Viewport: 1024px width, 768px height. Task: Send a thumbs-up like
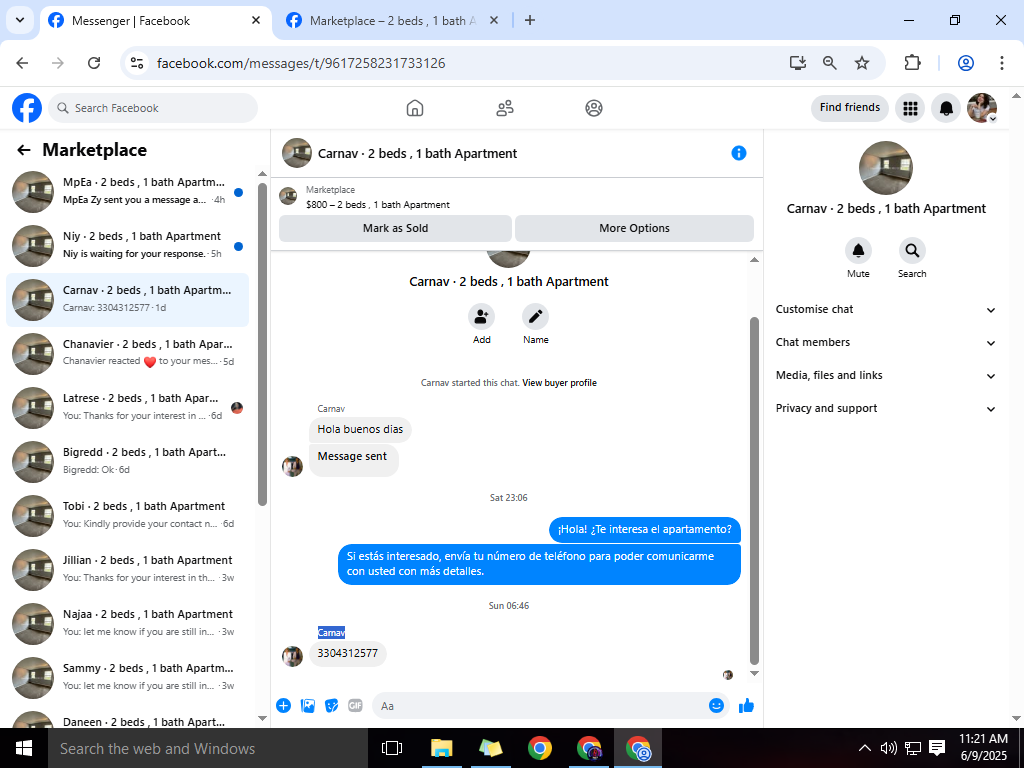coord(746,705)
